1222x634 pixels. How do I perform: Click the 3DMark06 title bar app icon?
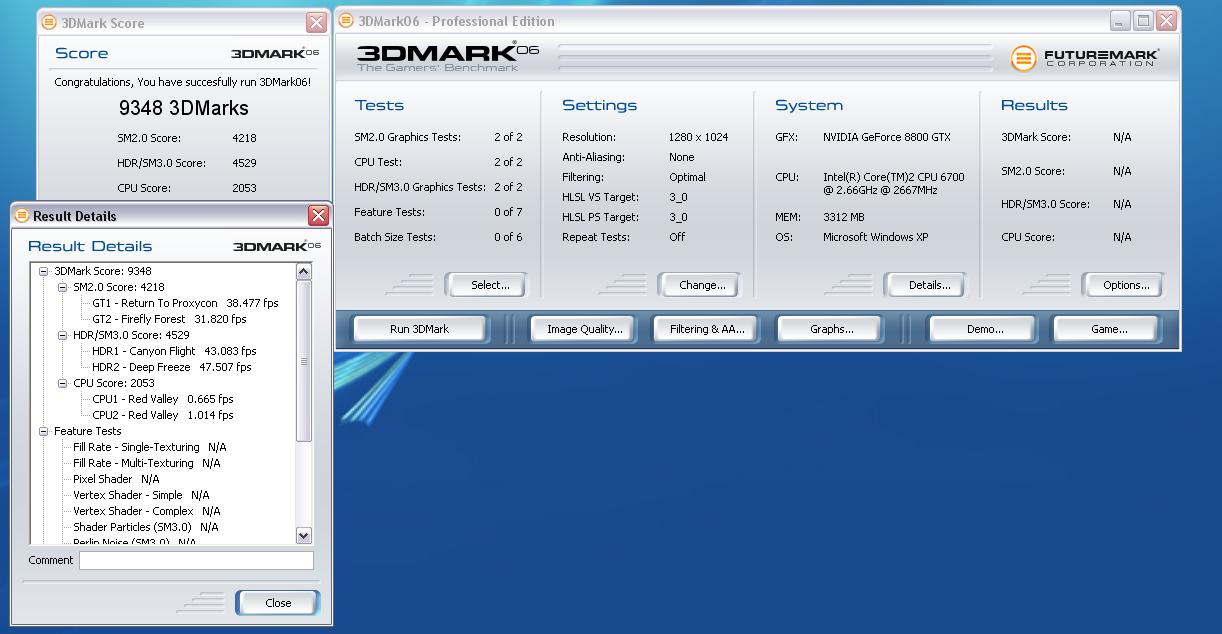coord(347,20)
